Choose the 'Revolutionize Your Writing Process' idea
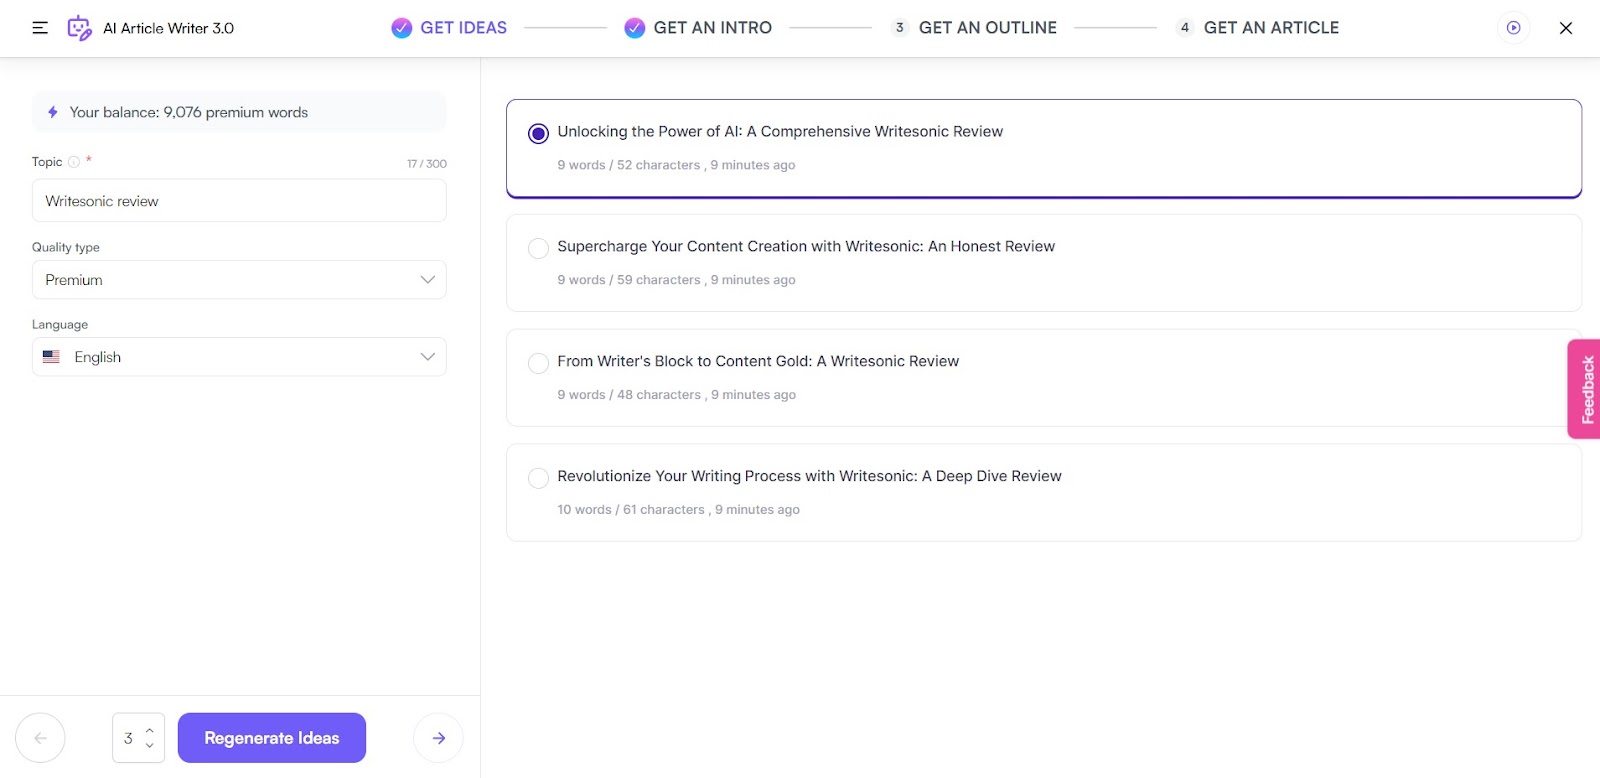 [x=538, y=478]
